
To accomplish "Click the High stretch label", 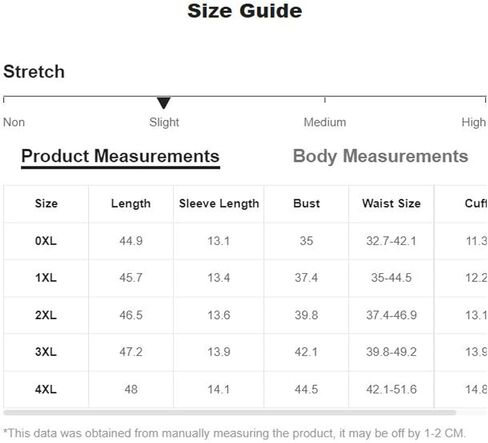I will click(473, 122).
